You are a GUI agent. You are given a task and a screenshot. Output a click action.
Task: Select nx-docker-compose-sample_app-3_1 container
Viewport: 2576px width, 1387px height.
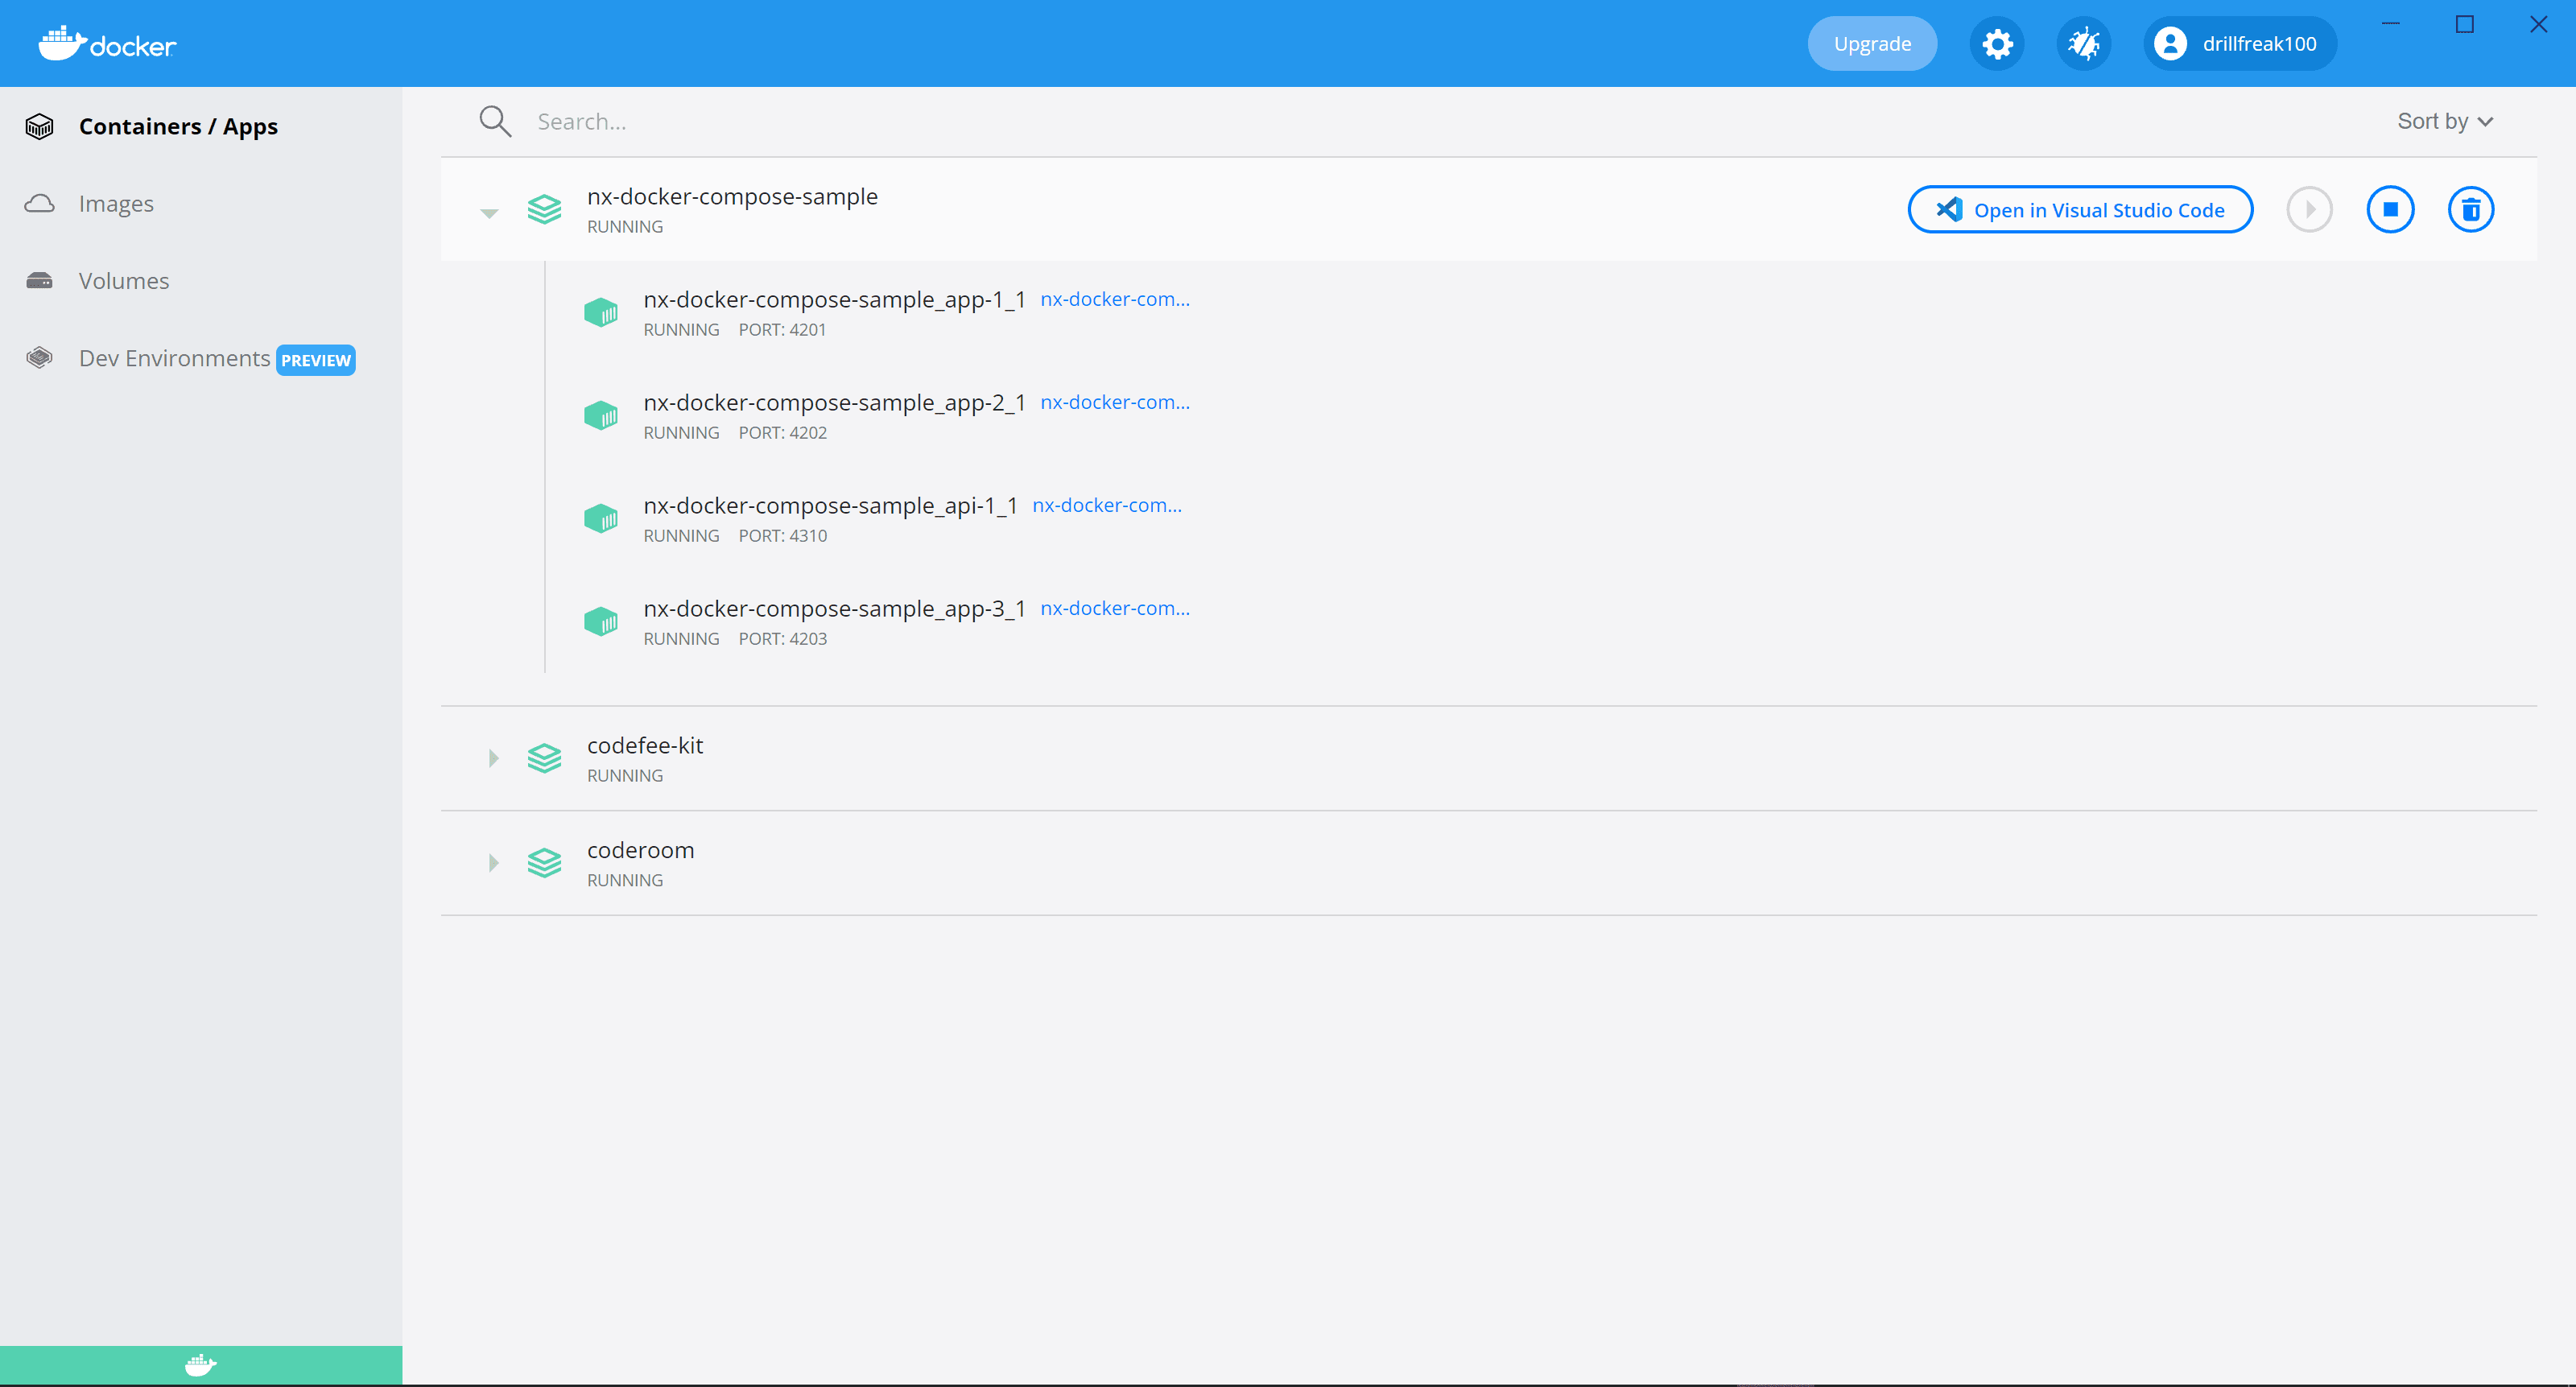834,608
